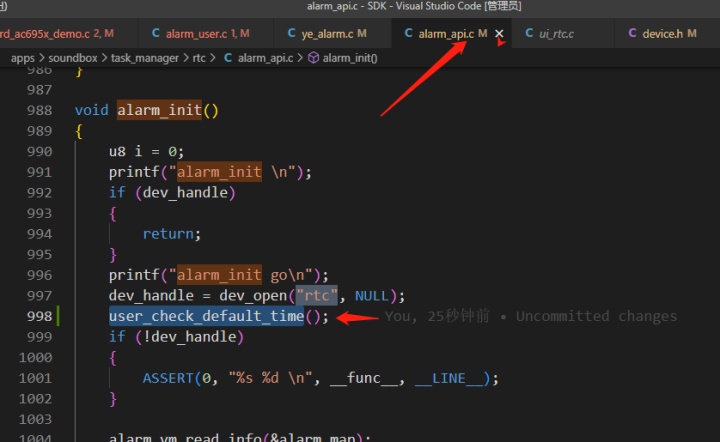720x442 pixels.
Task: Click the cube symbol icon in breadcrumb
Action: pos(313,58)
